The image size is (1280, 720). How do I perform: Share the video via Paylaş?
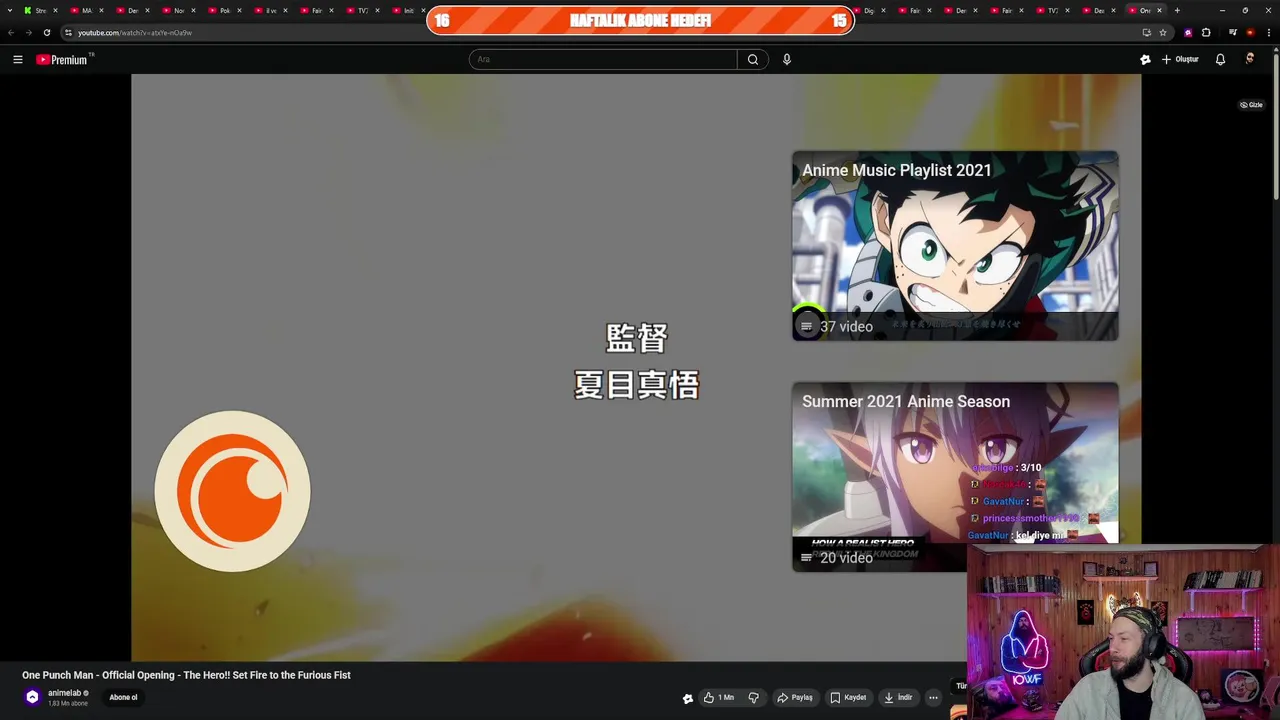(x=795, y=697)
